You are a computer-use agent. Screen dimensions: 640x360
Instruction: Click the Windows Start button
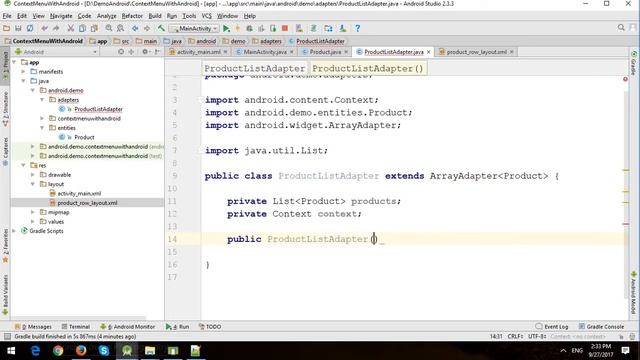11,351
